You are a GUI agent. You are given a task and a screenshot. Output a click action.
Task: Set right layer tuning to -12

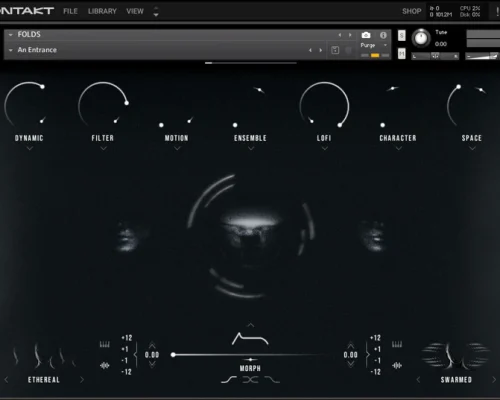coord(375,372)
